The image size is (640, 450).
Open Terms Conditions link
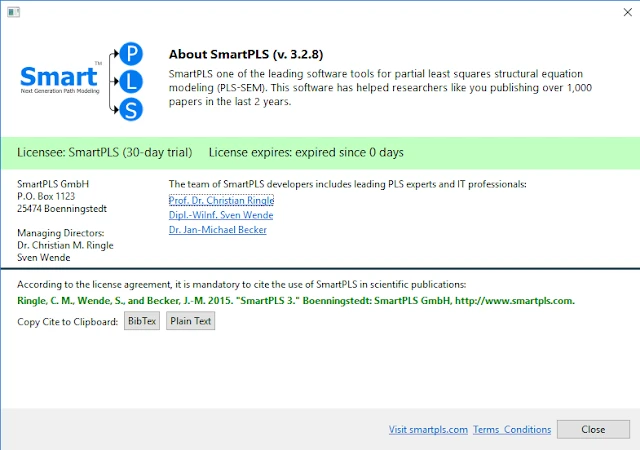click(x=512, y=430)
